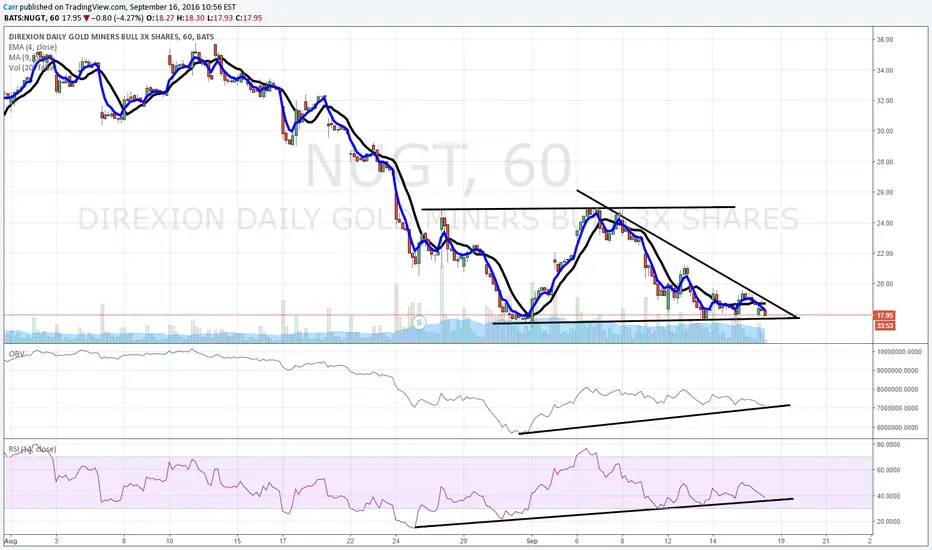Screen dimensions: 932x550
Task: Click the 24 date label on time axis
Action: pos(396,541)
